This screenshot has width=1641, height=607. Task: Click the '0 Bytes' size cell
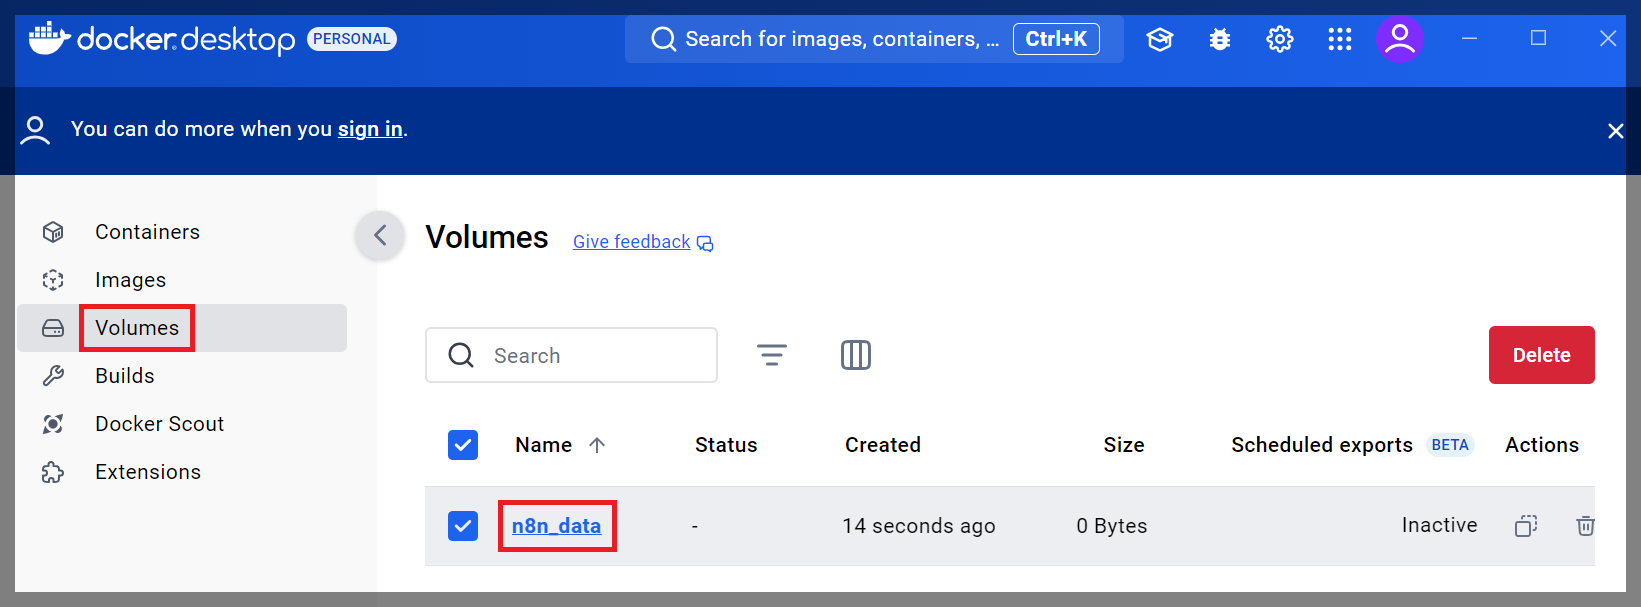[1112, 526]
